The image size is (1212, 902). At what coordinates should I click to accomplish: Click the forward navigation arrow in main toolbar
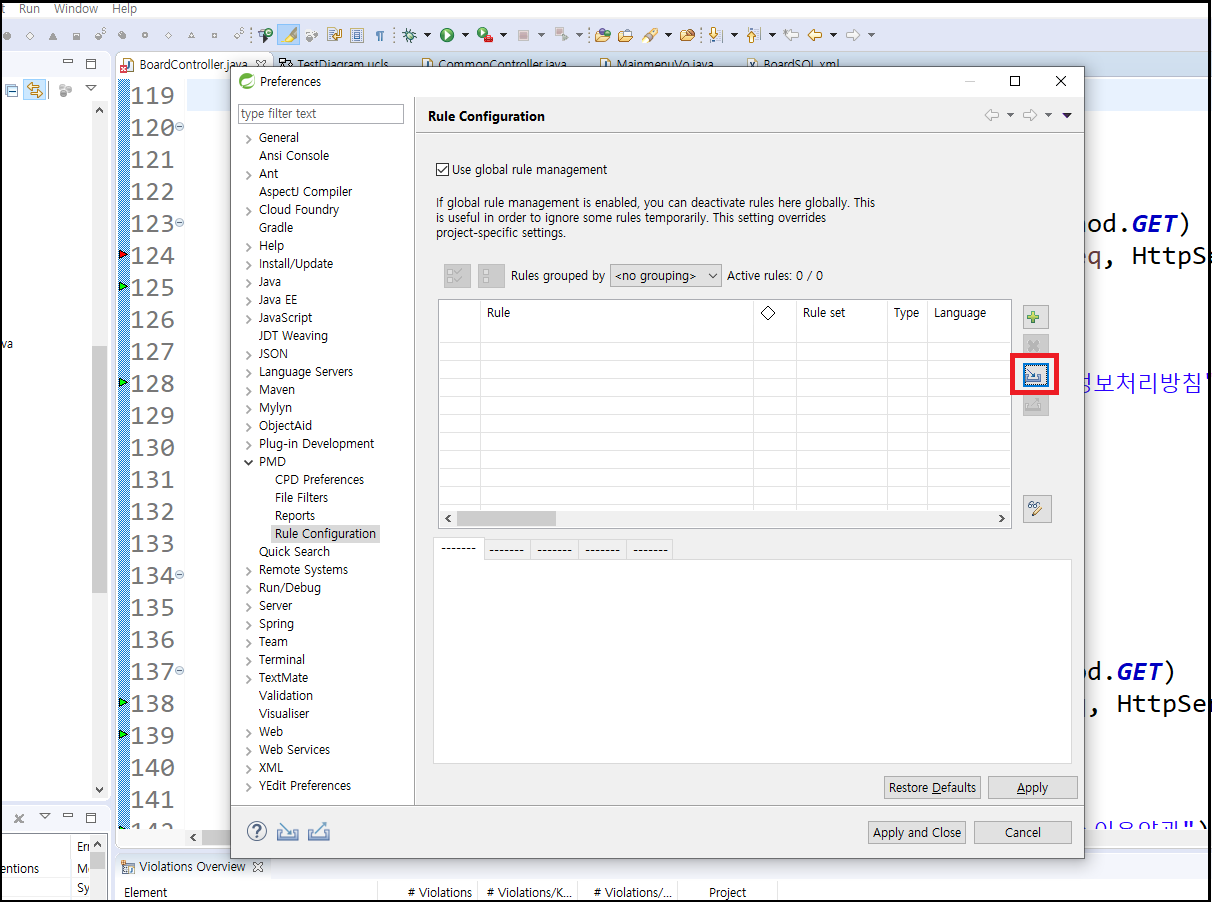click(x=853, y=35)
